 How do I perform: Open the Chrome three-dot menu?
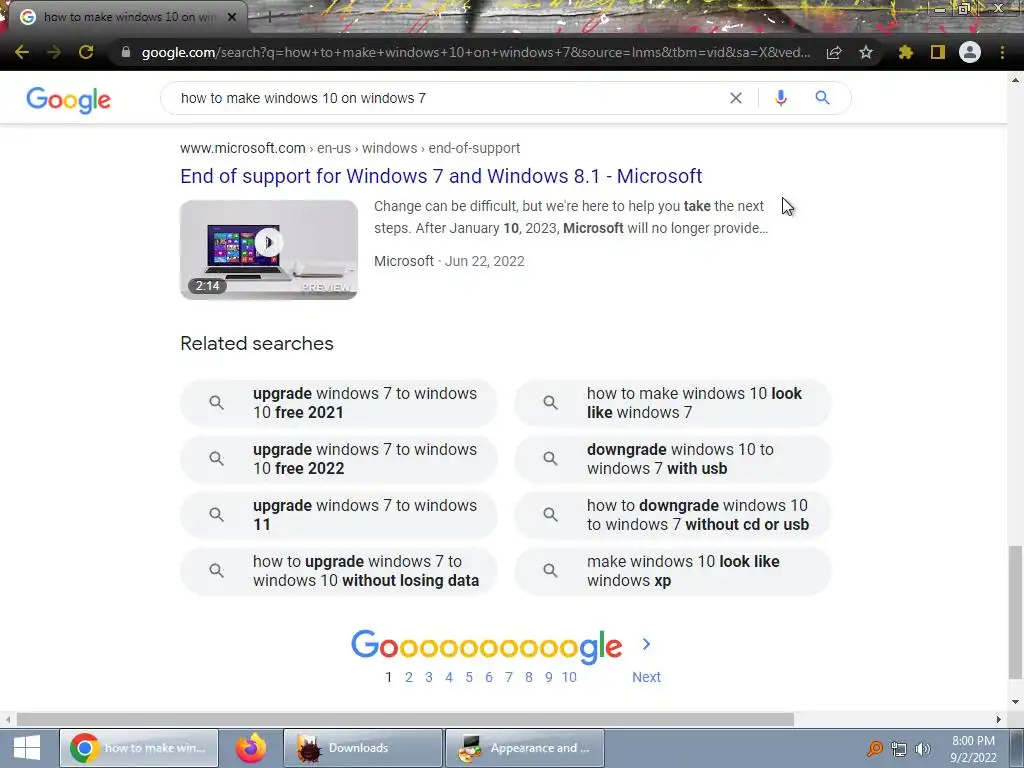pyautogui.click(x=1002, y=52)
